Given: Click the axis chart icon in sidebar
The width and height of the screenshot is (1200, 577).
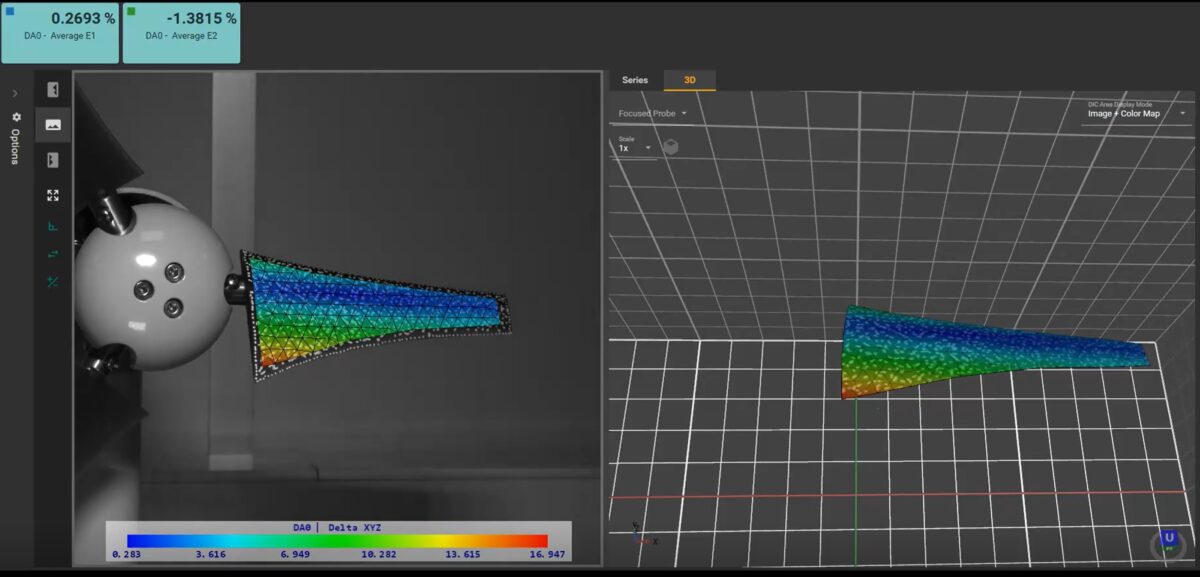Looking at the screenshot, I should [x=53, y=226].
